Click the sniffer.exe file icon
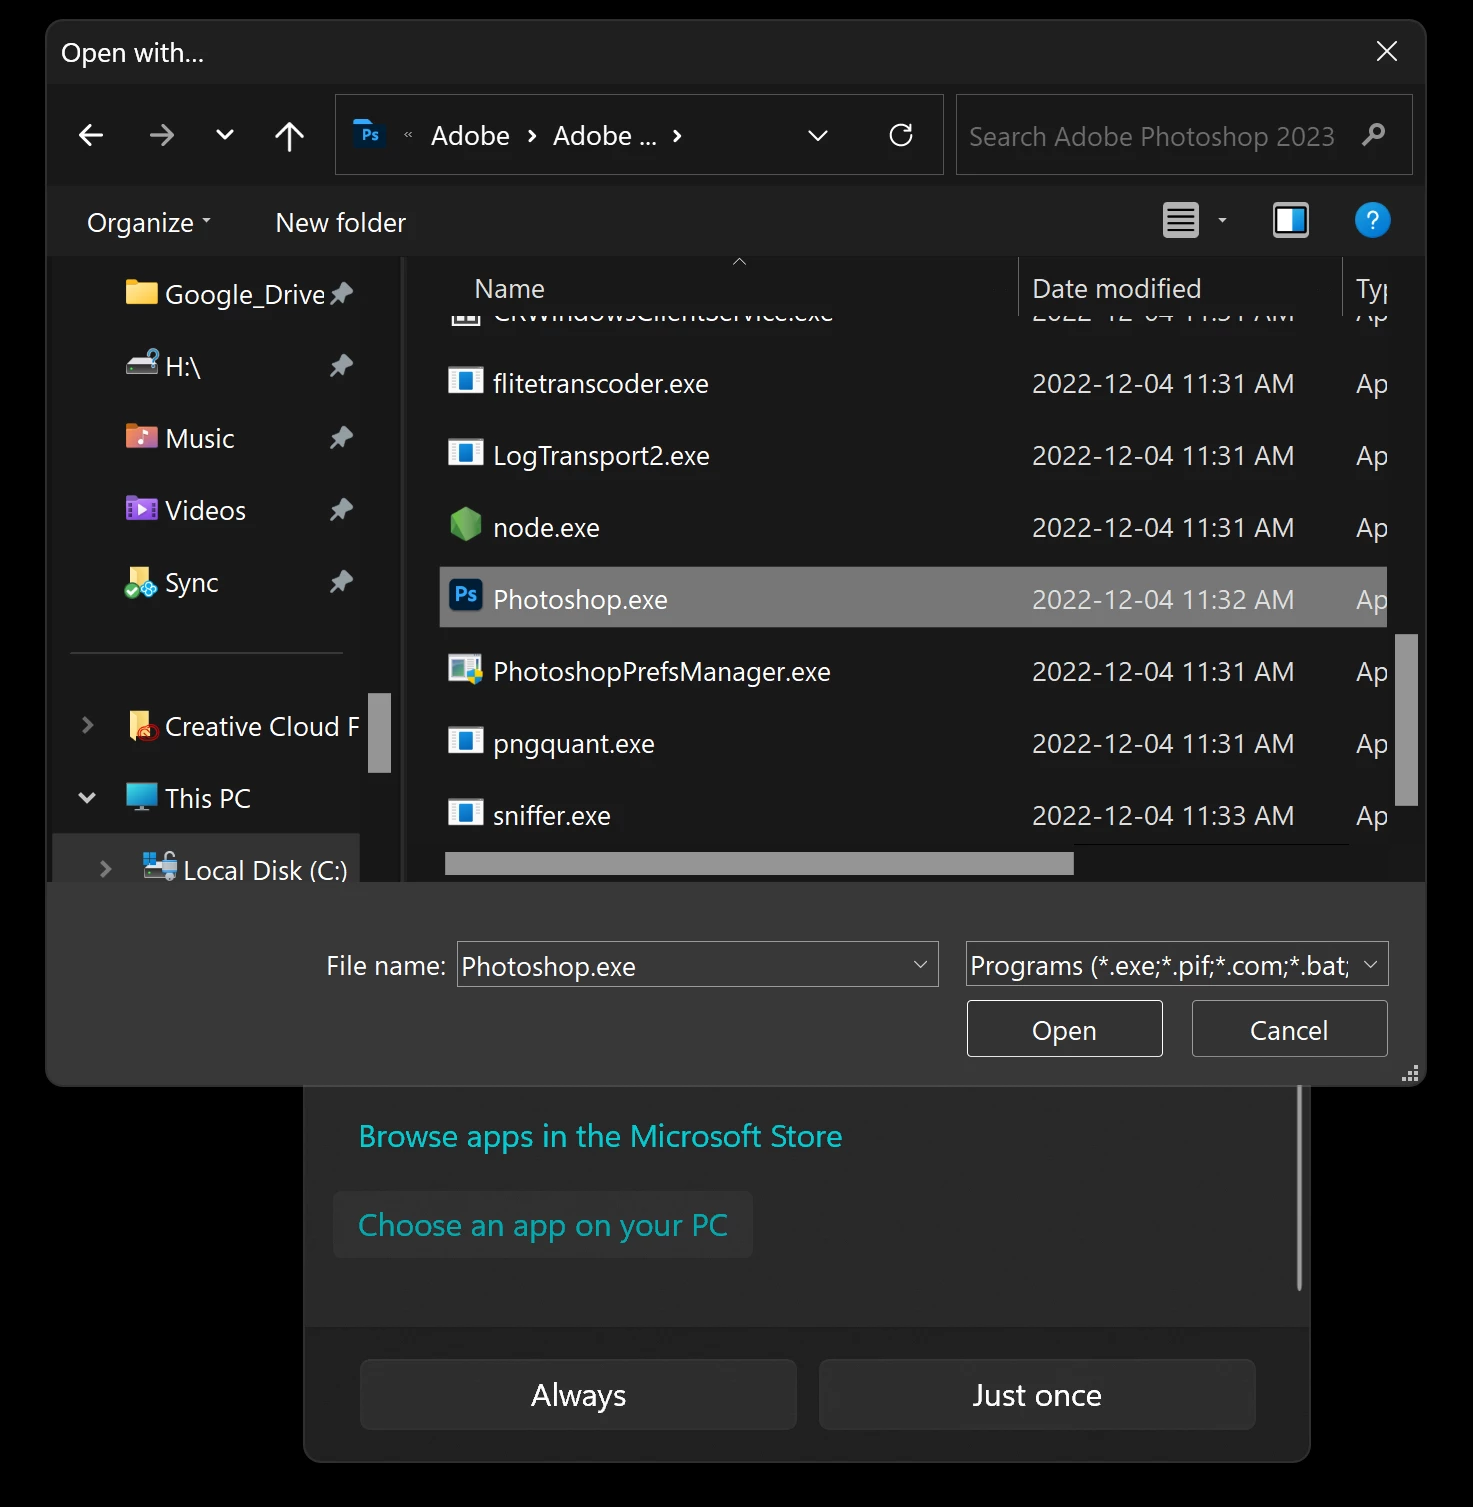The image size is (1473, 1507). pos(465,813)
